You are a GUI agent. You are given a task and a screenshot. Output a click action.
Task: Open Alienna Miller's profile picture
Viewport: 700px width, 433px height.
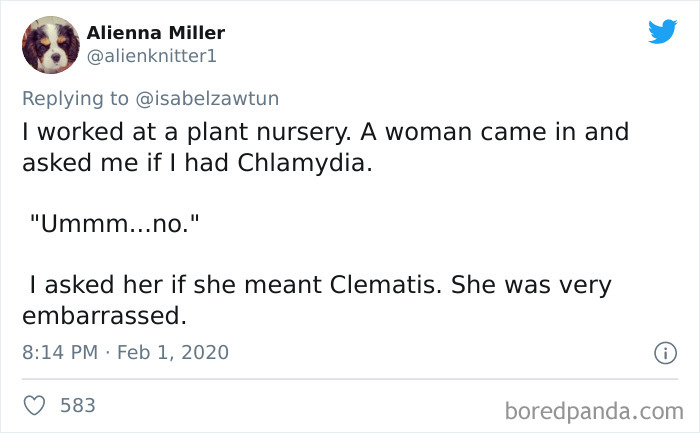click(x=50, y=45)
